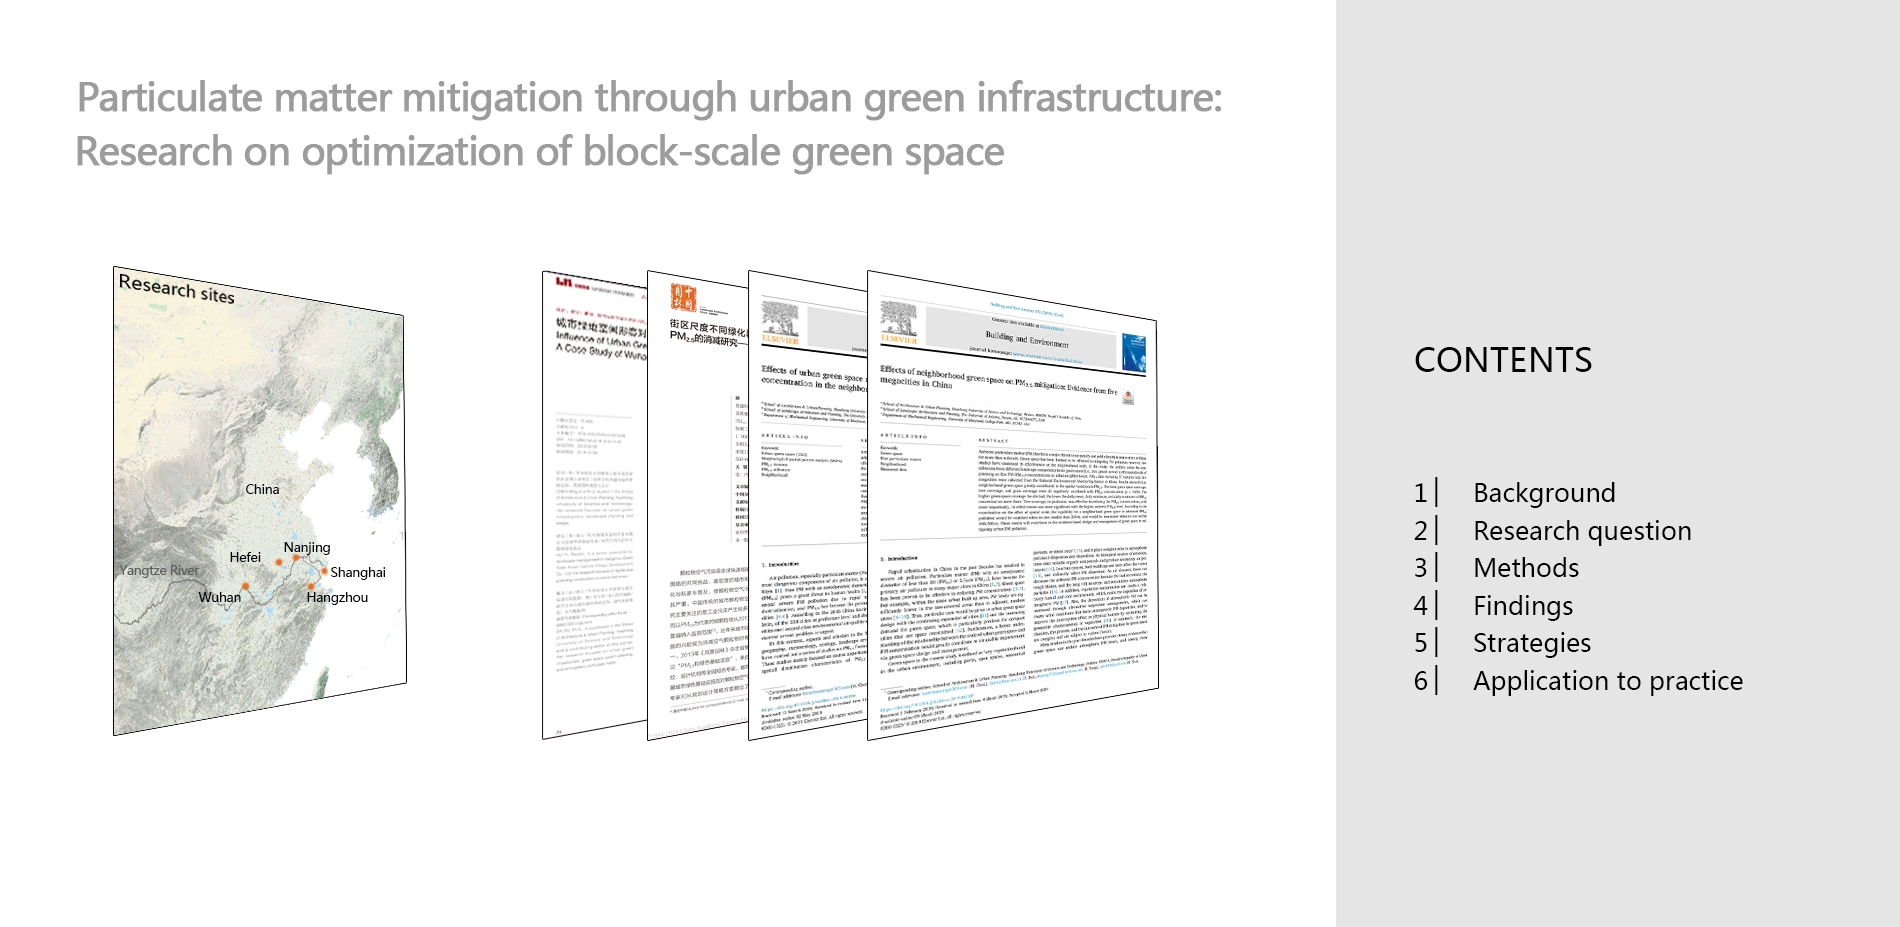Click the orange Wuhan marker on the map
1900x927 pixels.
click(x=245, y=587)
